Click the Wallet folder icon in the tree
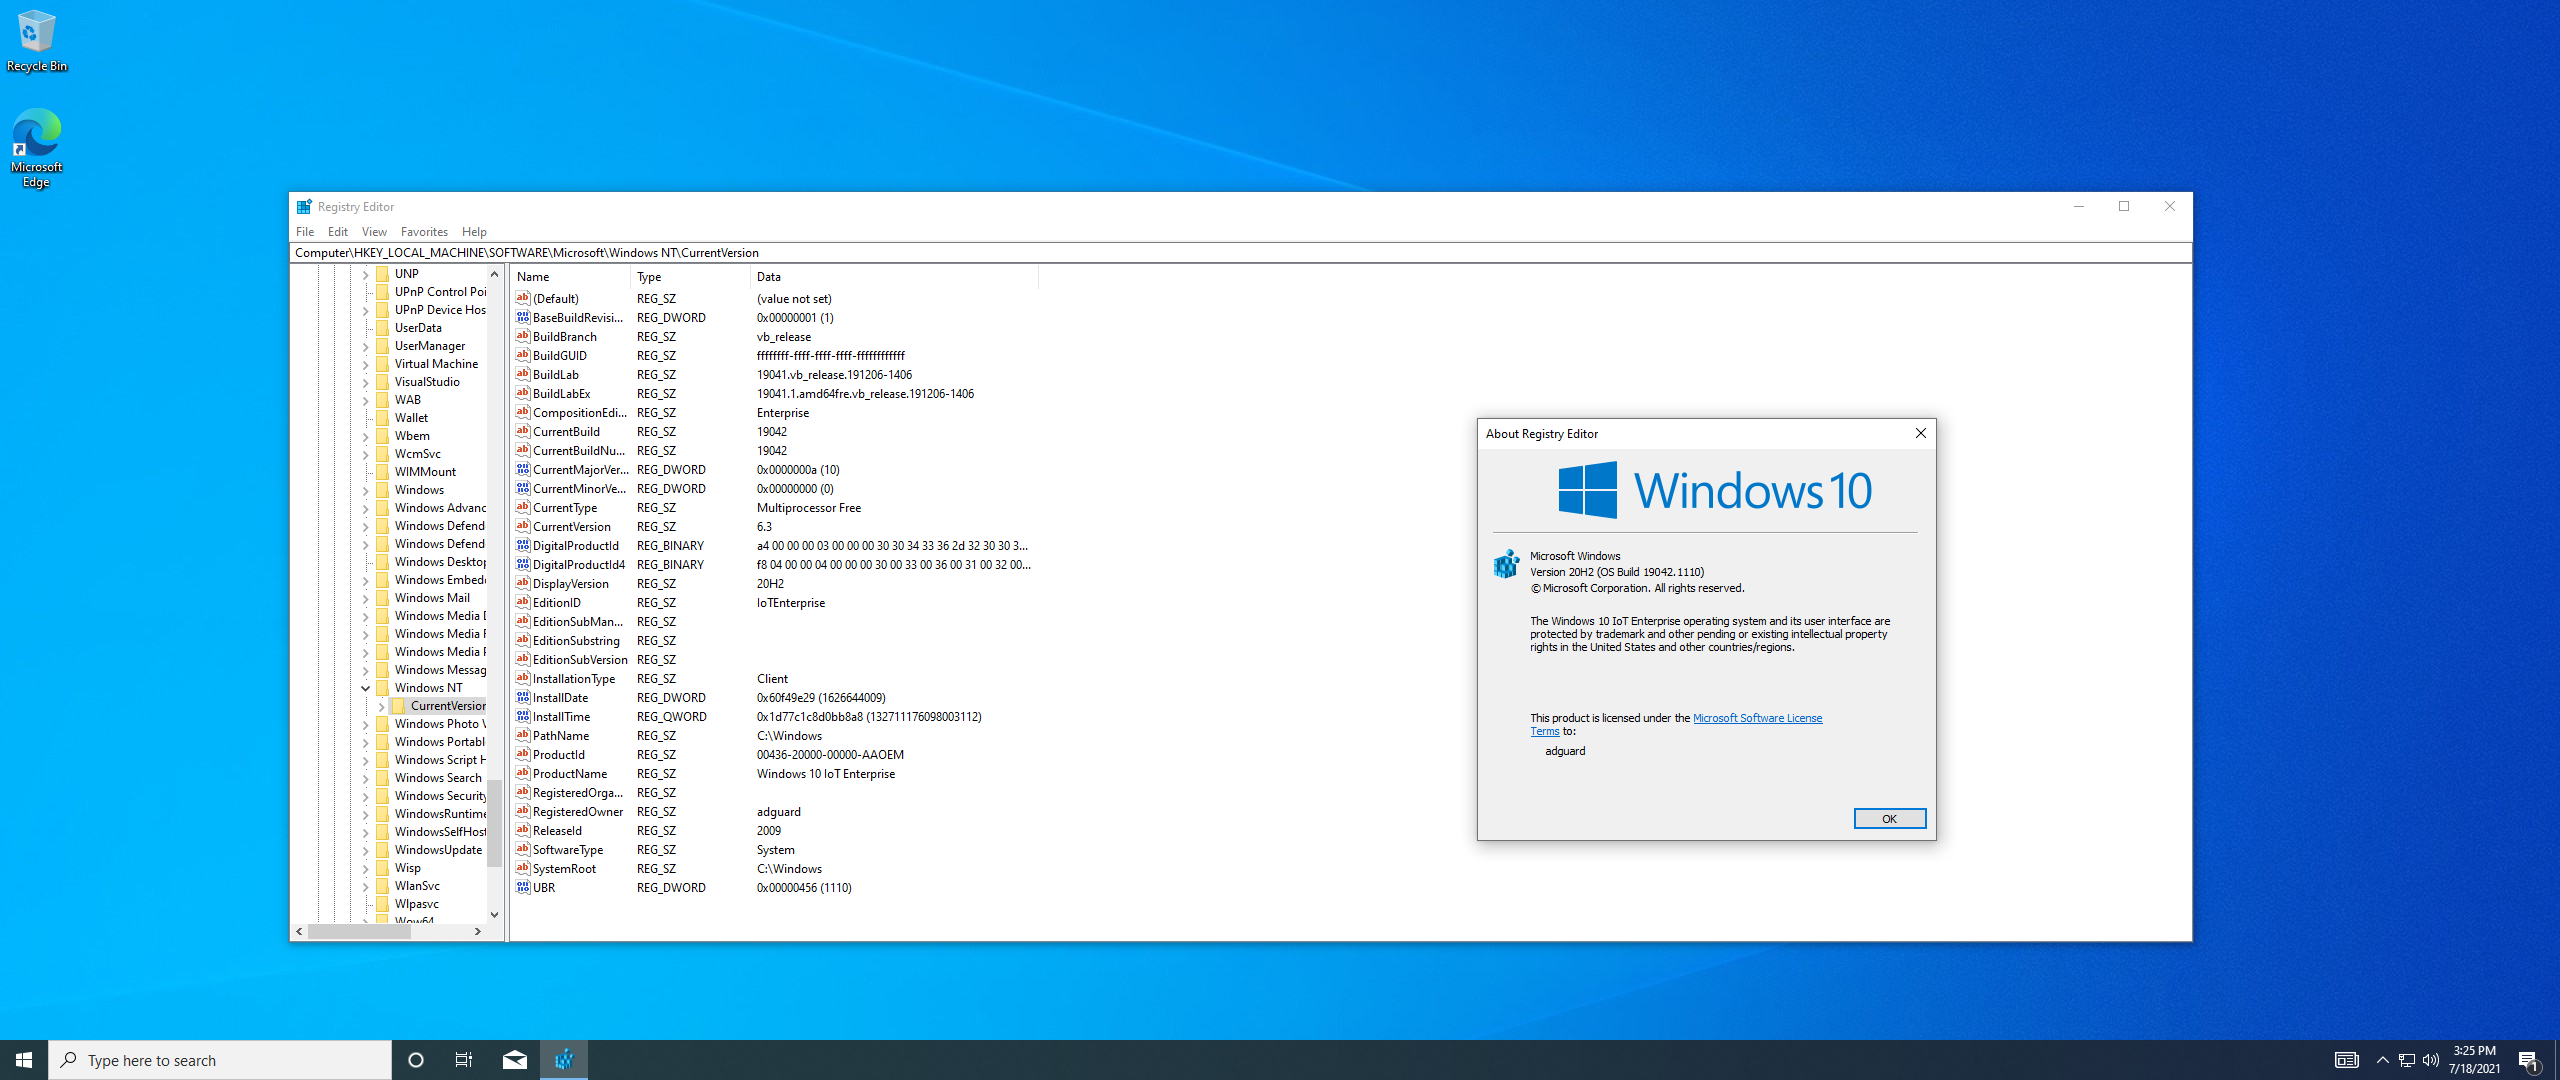The height and width of the screenshot is (1080, 2560). [x=383, y=418]
